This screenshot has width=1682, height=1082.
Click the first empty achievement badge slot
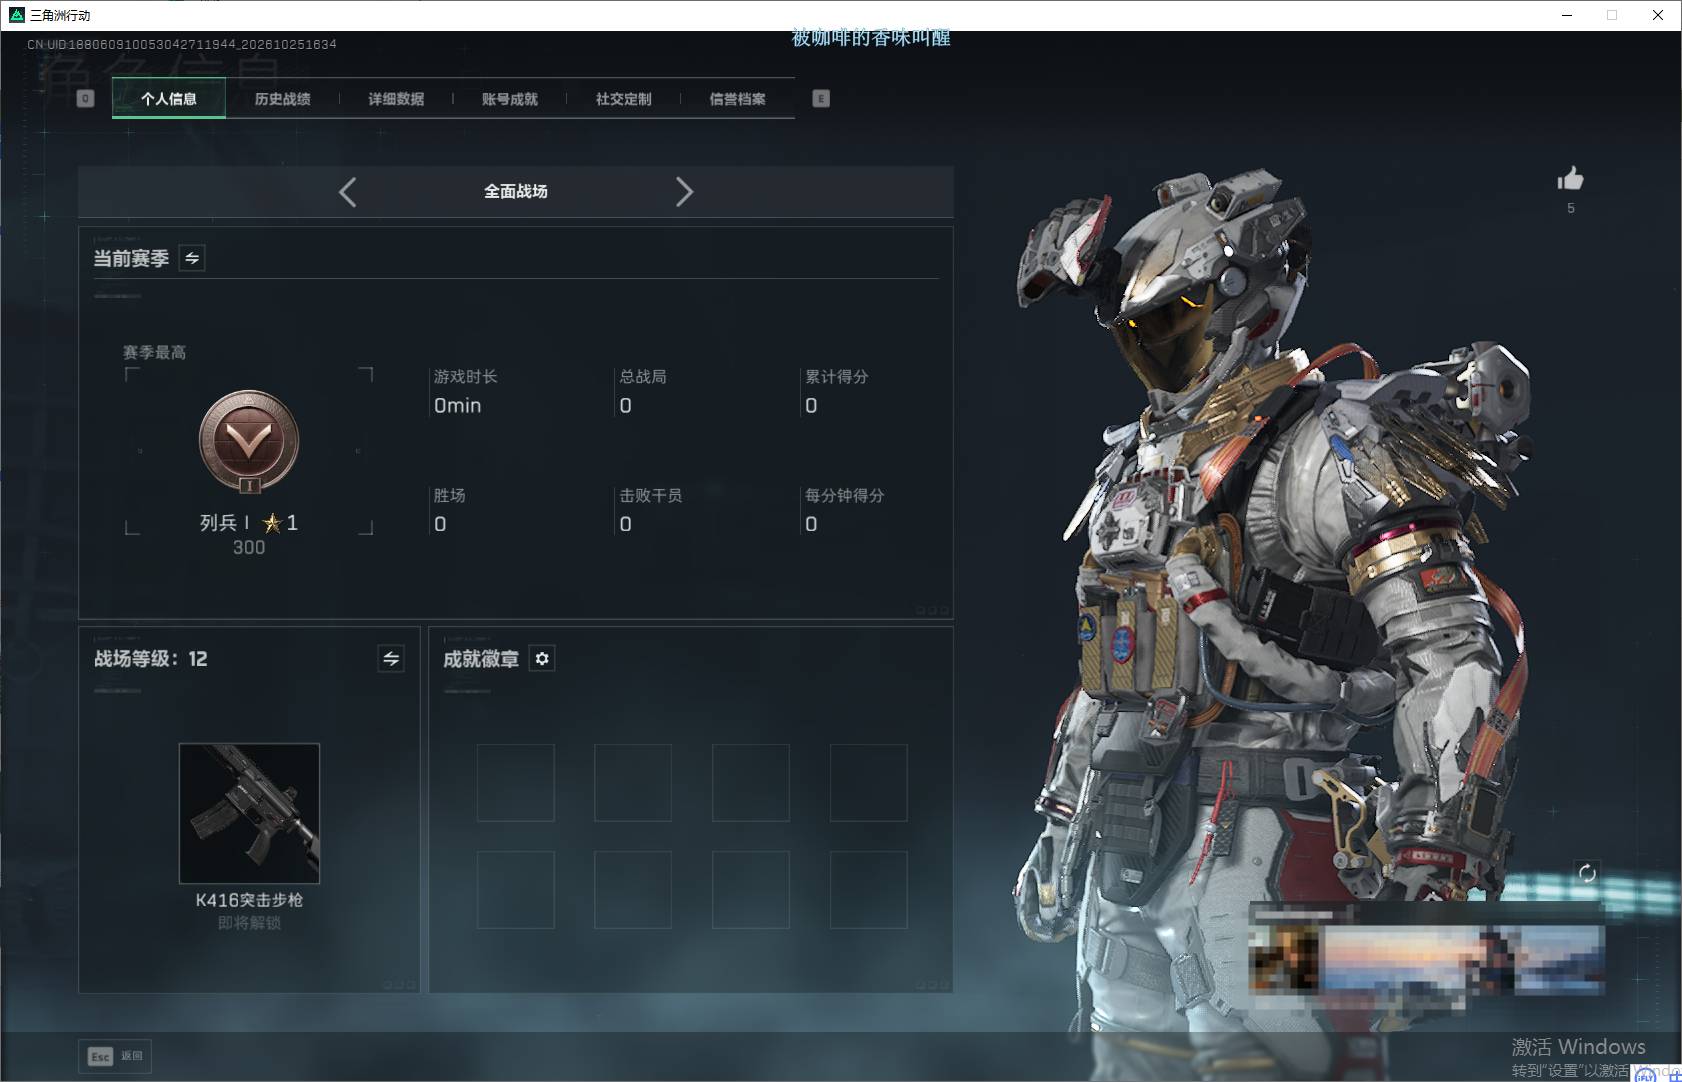point(516,783)
